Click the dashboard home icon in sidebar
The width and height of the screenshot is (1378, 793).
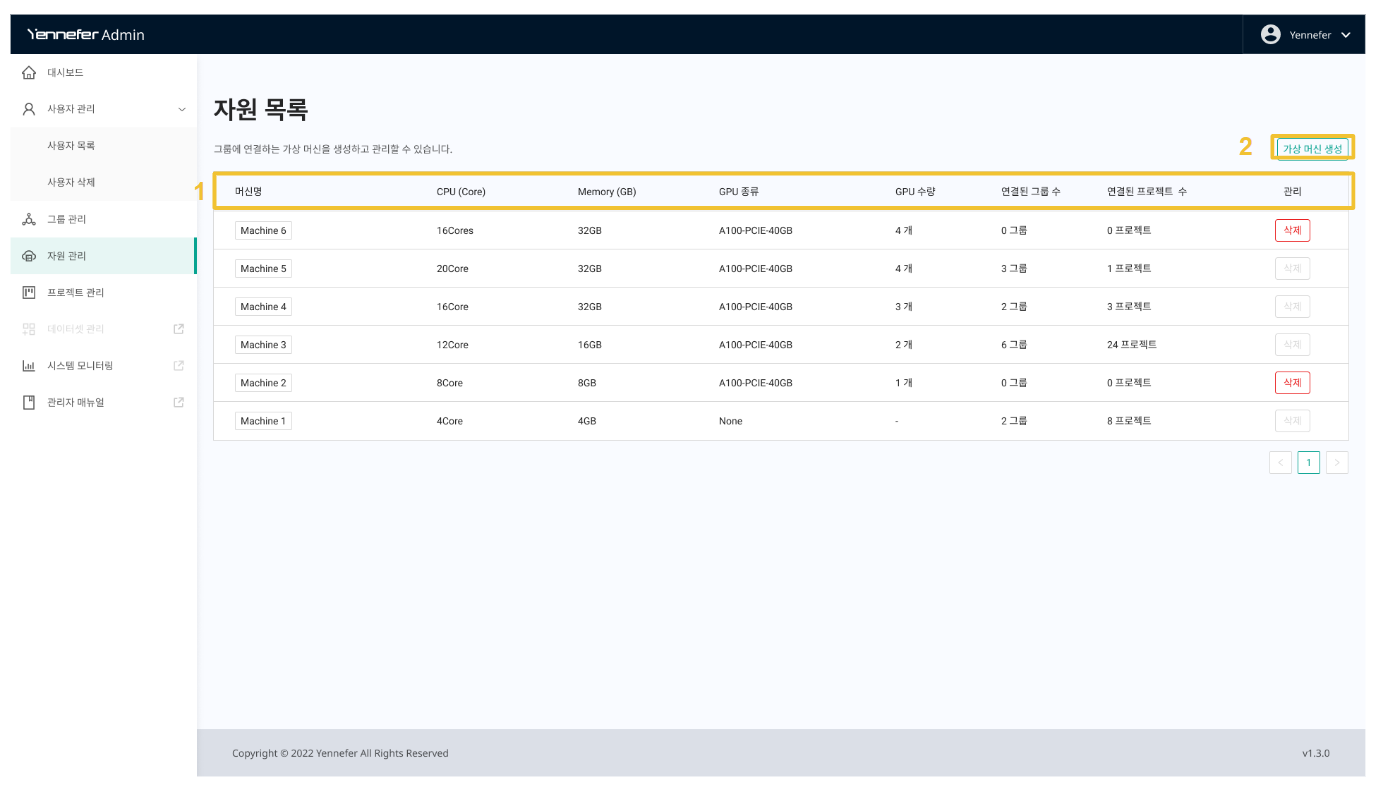29,73
